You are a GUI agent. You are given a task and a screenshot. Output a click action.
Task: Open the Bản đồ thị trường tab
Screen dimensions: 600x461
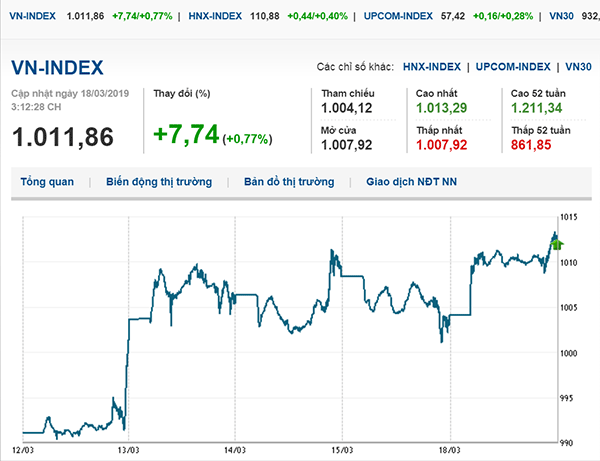(289, 182)
